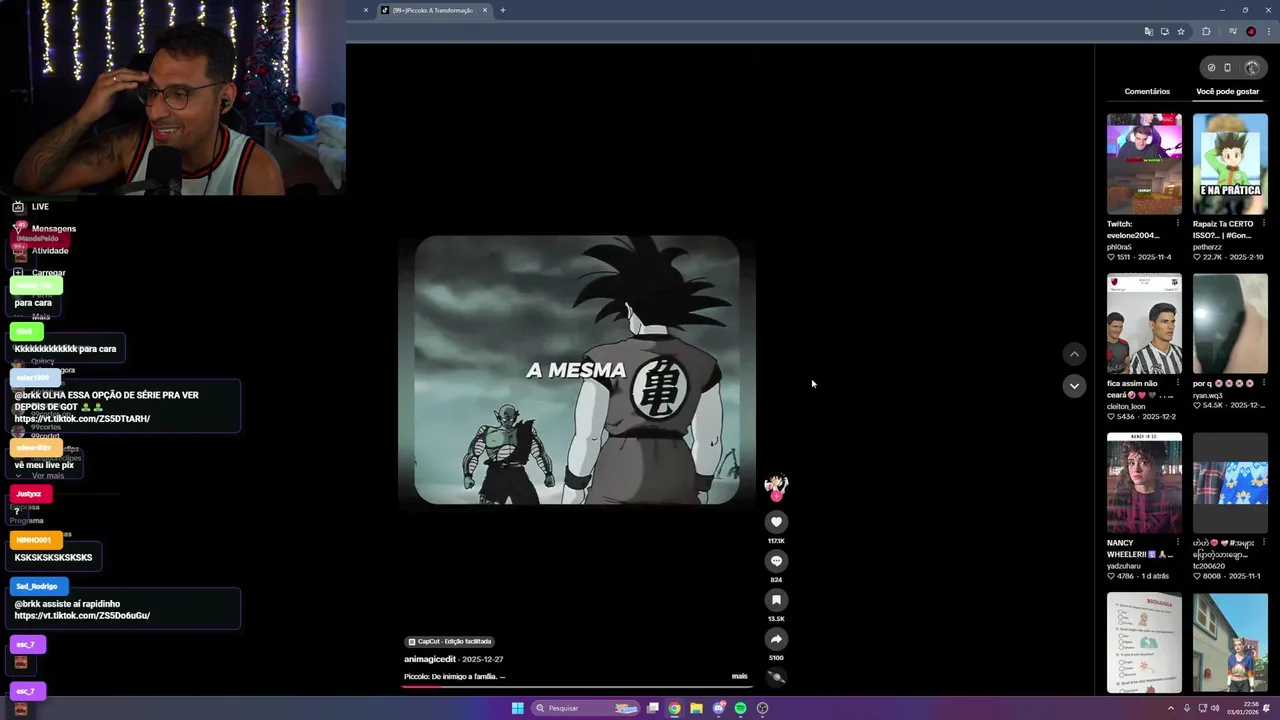
Task: Open the LIVE item in TikTok sidebar
Action: click(x=30, y=206)
